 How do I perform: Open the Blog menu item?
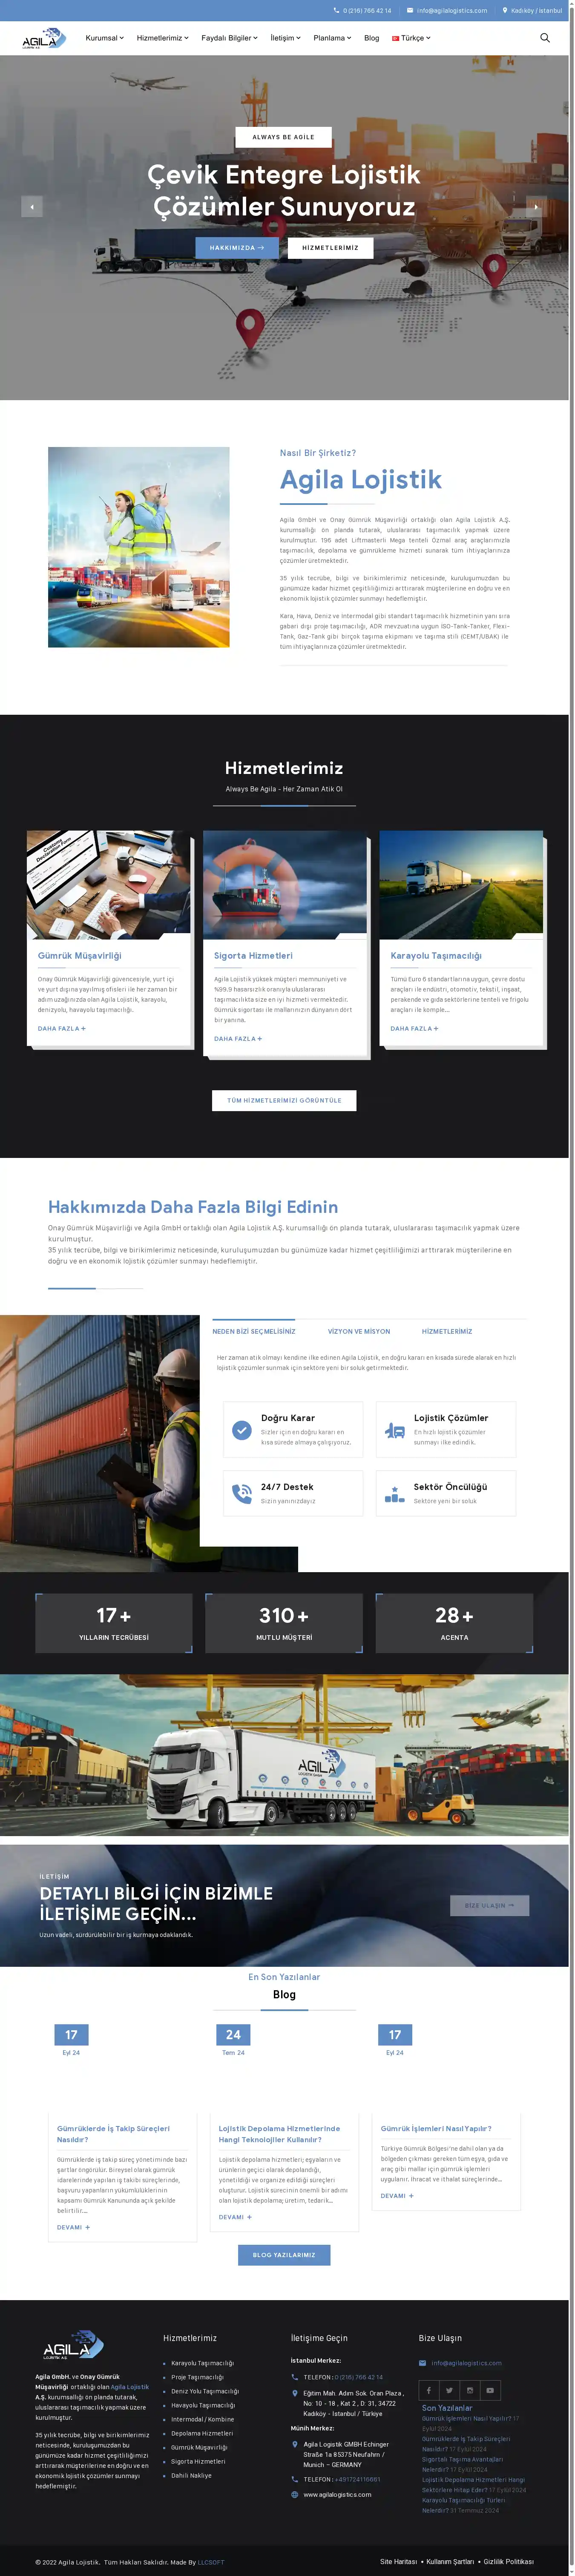click(371, 38)
